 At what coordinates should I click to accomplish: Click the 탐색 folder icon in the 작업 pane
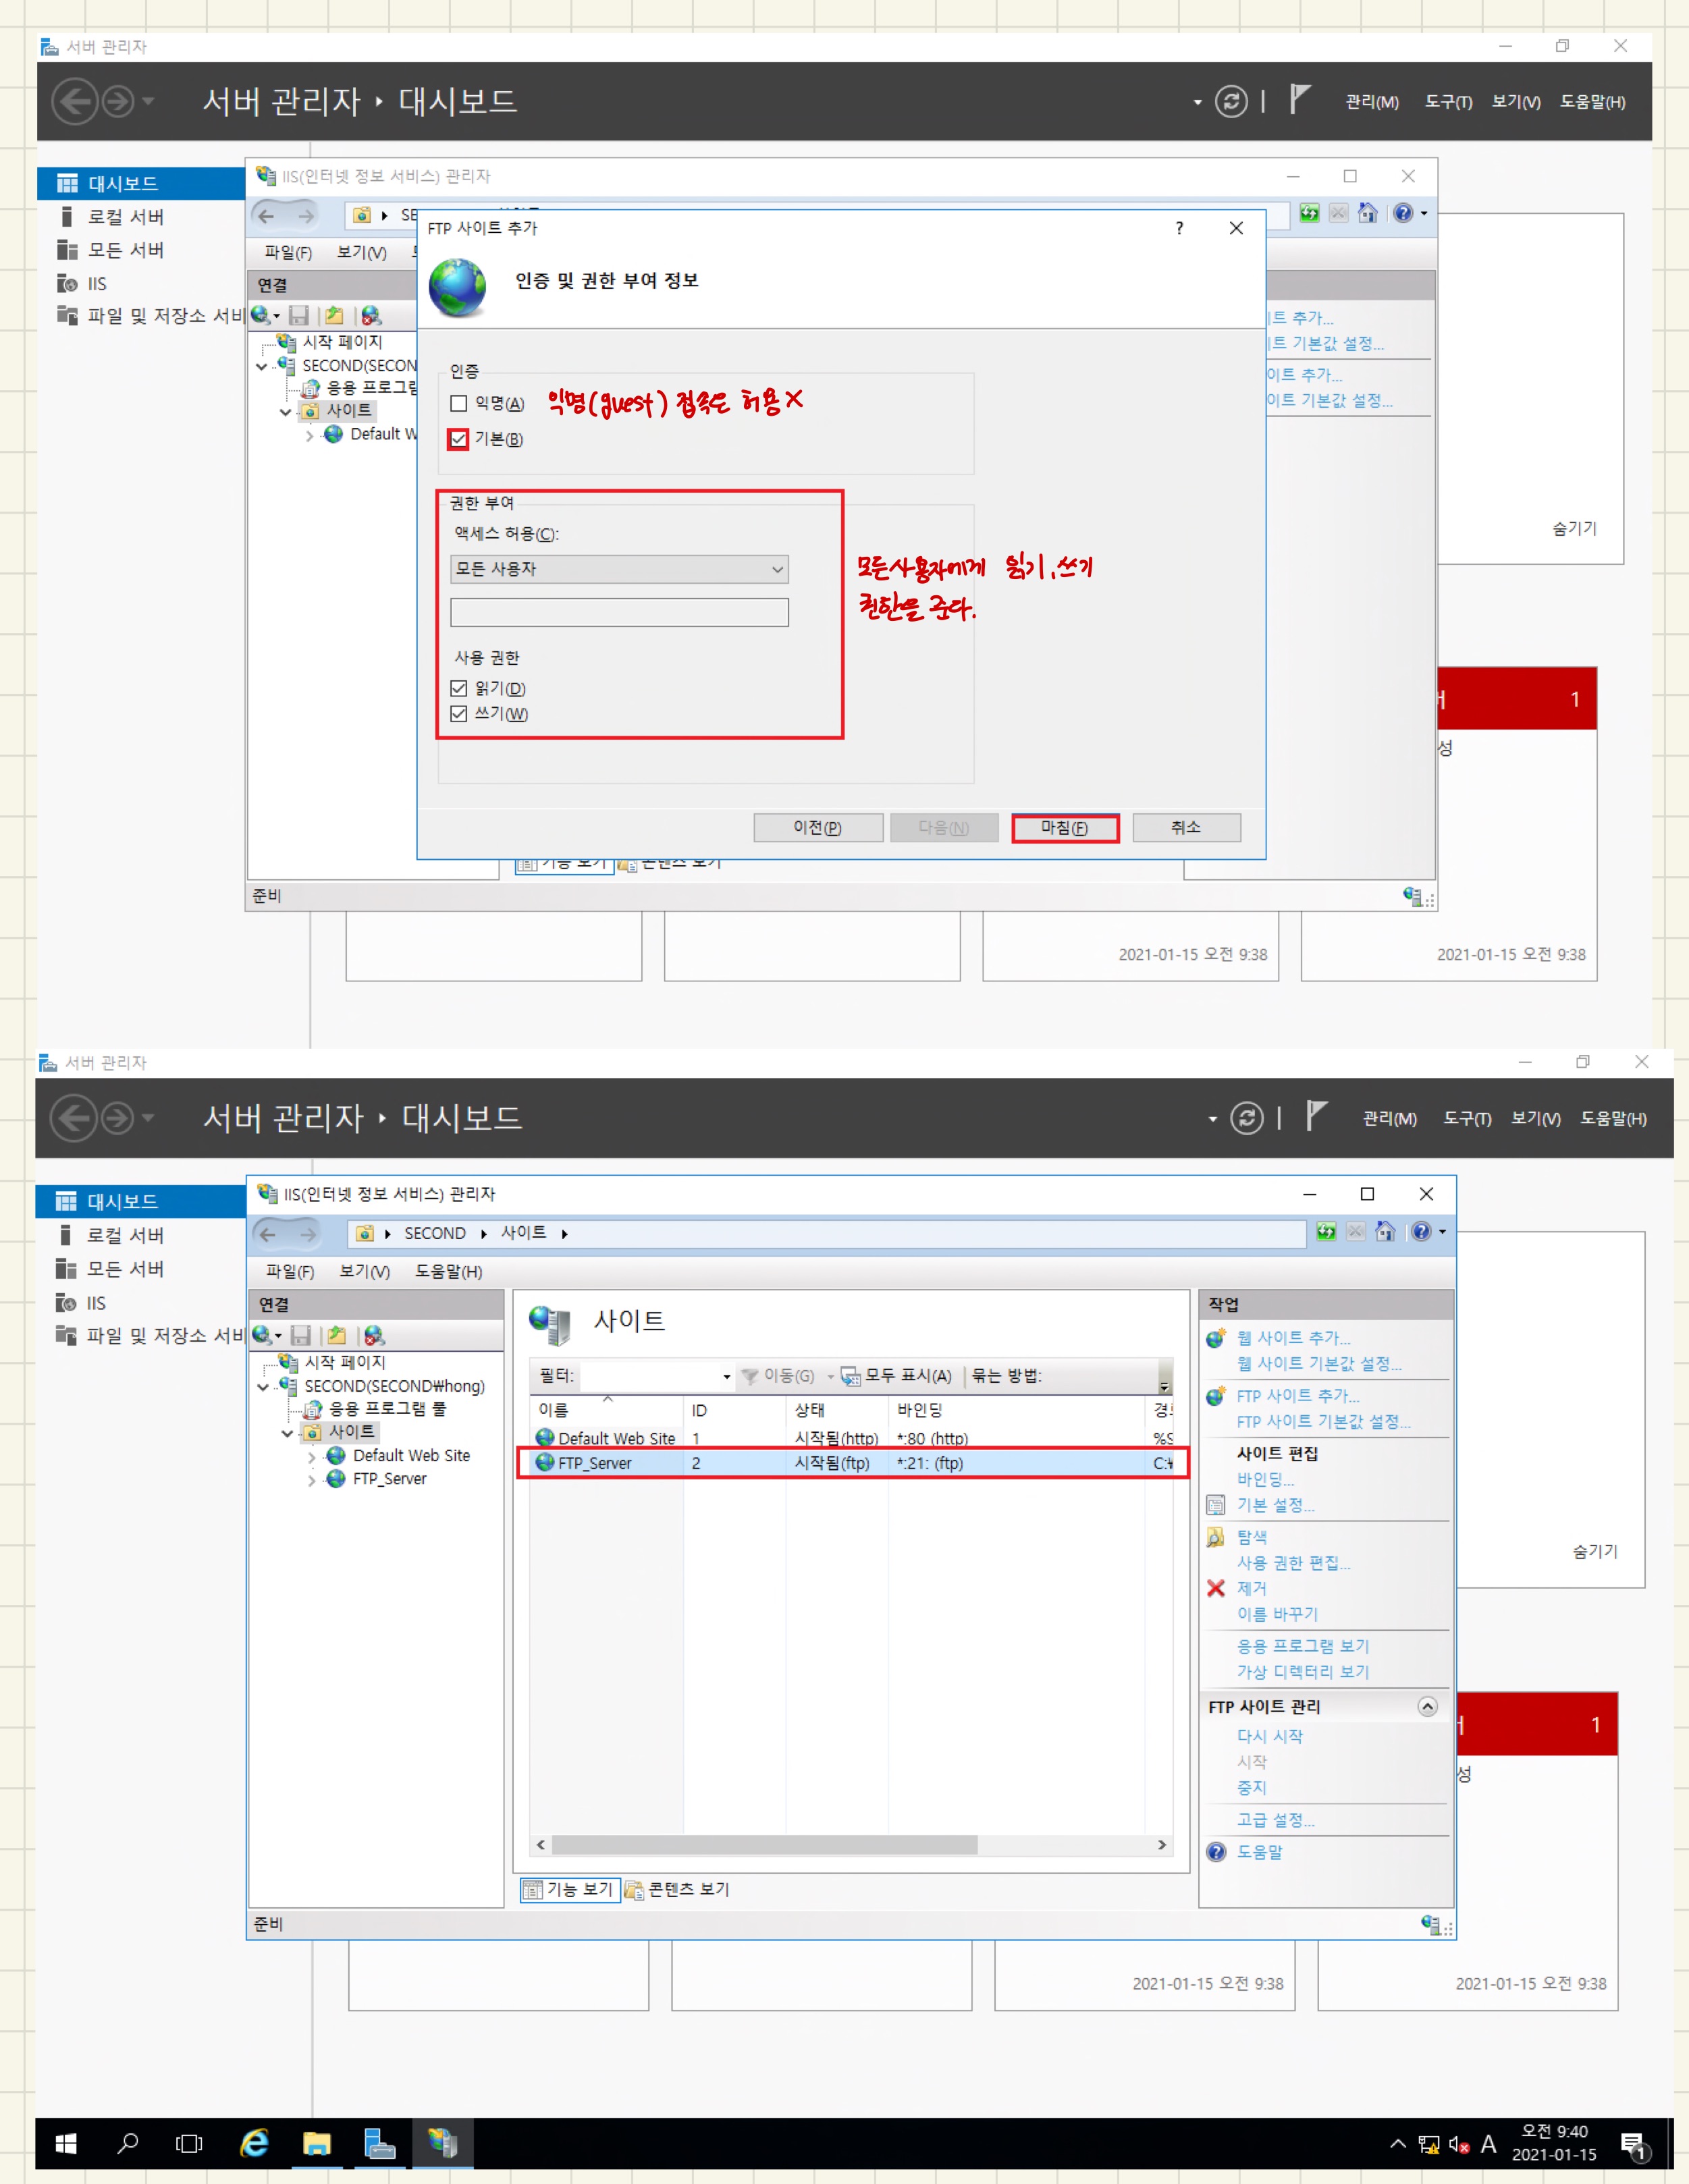[x=1216, y=1537]
